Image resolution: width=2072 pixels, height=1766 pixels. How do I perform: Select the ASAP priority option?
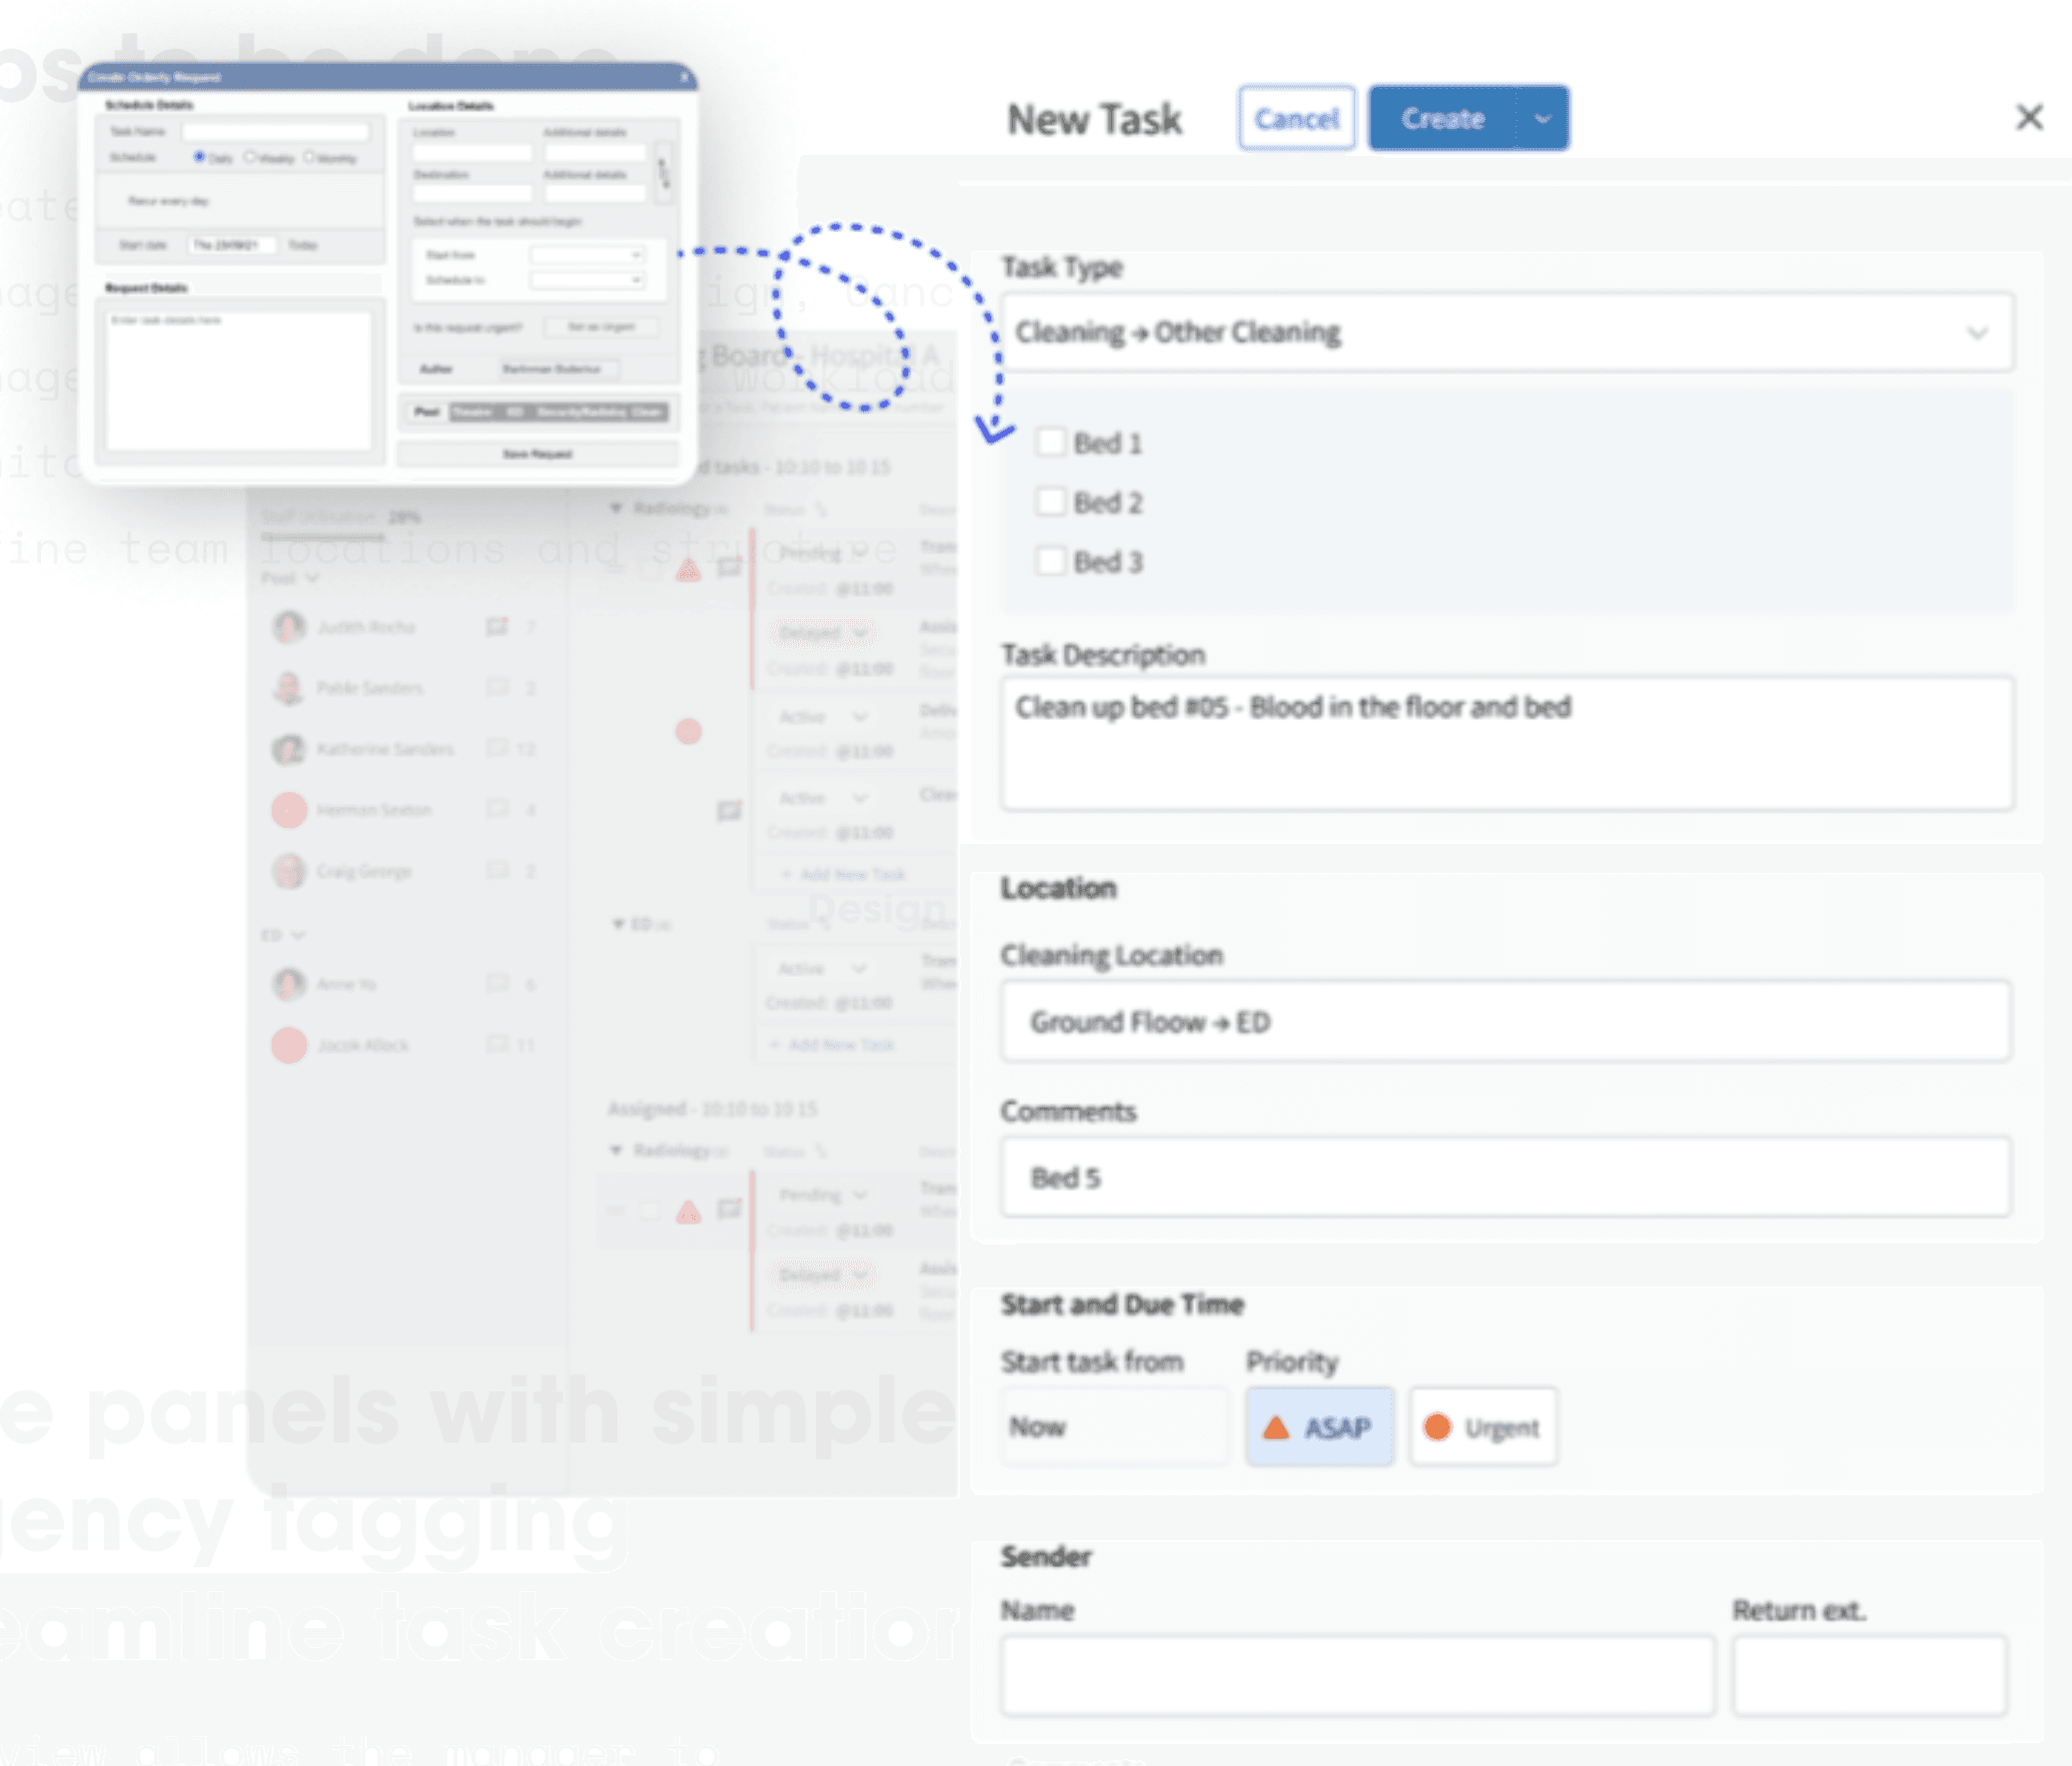click(x=1319, y=1427)
